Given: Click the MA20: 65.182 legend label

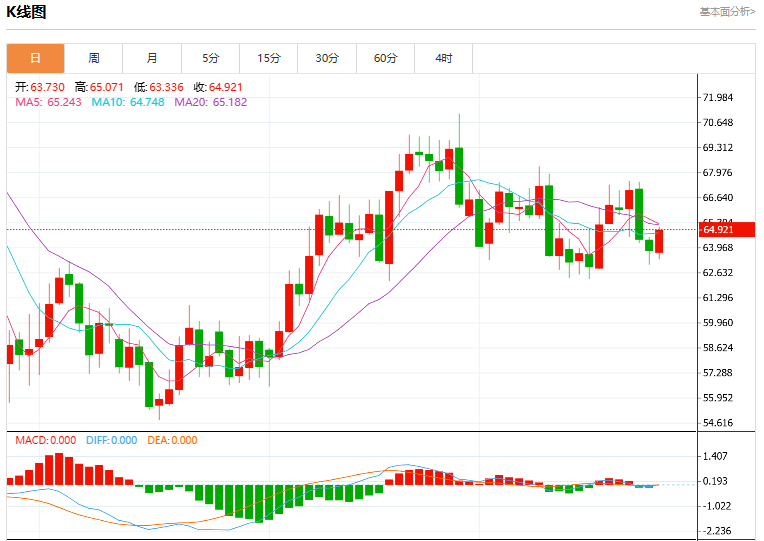Looking at the screenshot, I should click(x=210, y=102).
